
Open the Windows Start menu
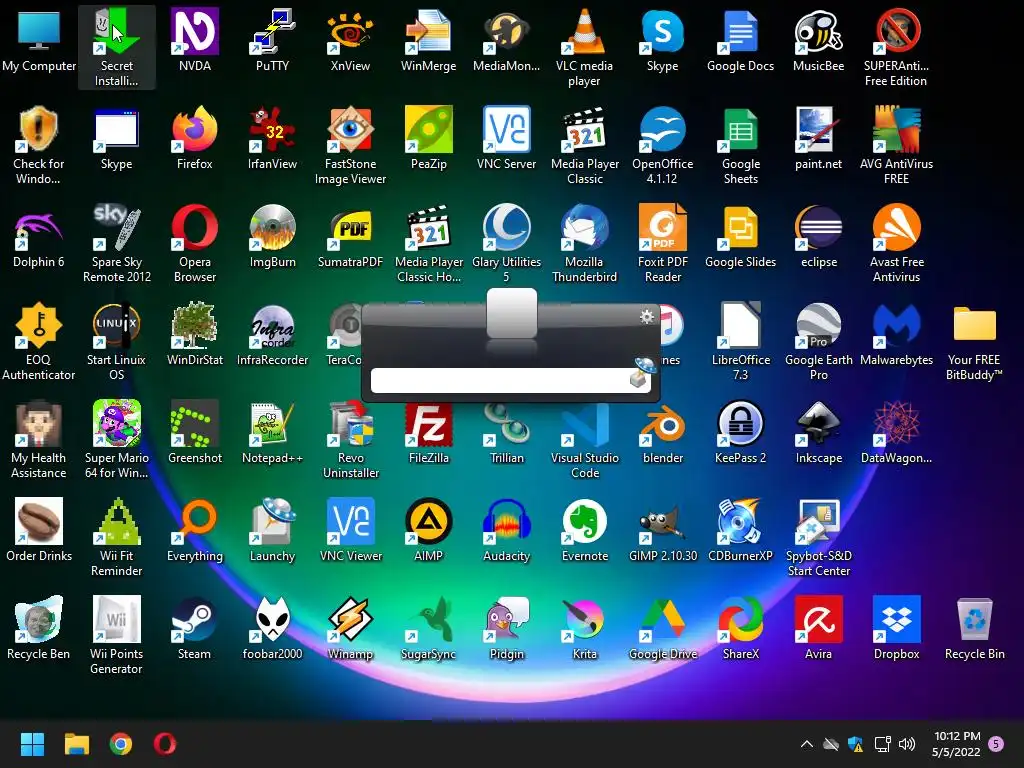(x=32, y=744)
